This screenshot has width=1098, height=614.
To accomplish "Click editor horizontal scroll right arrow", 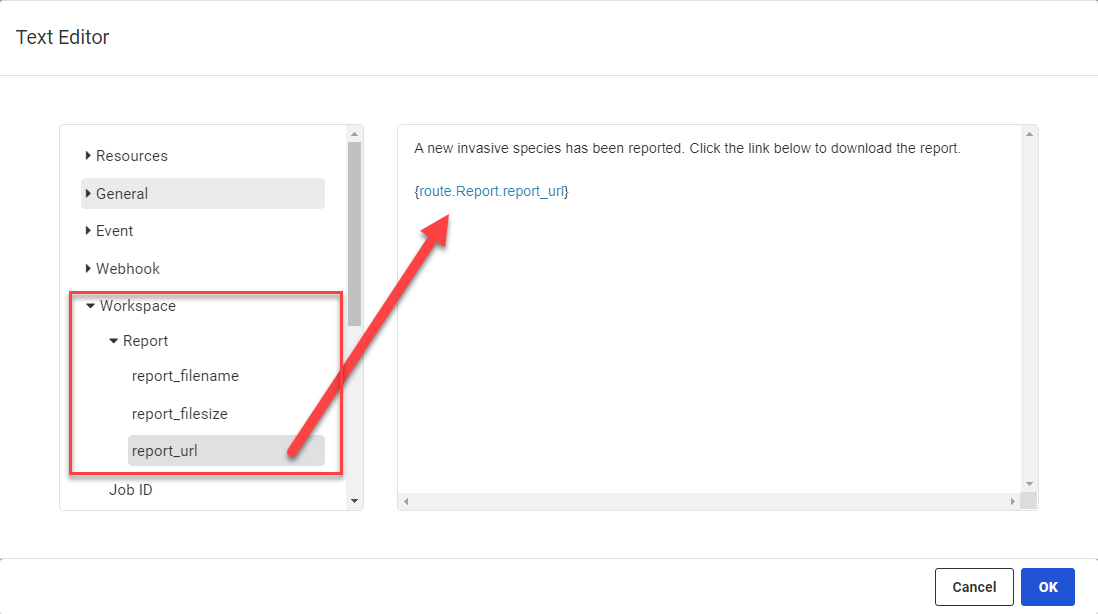I will click(1012, 501).
